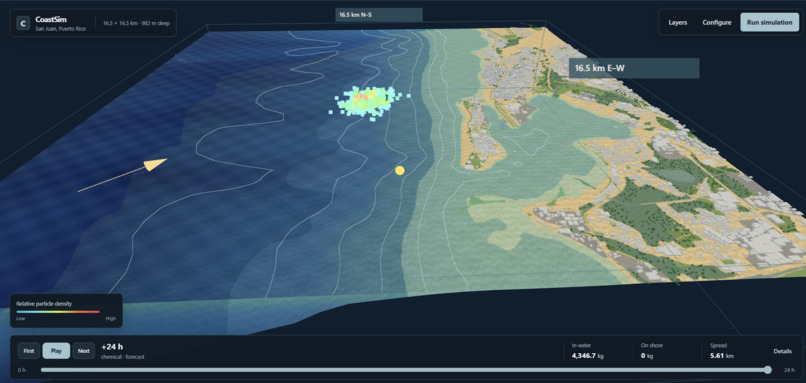Click the CoastSim title text
Image resolution: width=806 pixels, height=383 pixels.
[x=51, y=19]
